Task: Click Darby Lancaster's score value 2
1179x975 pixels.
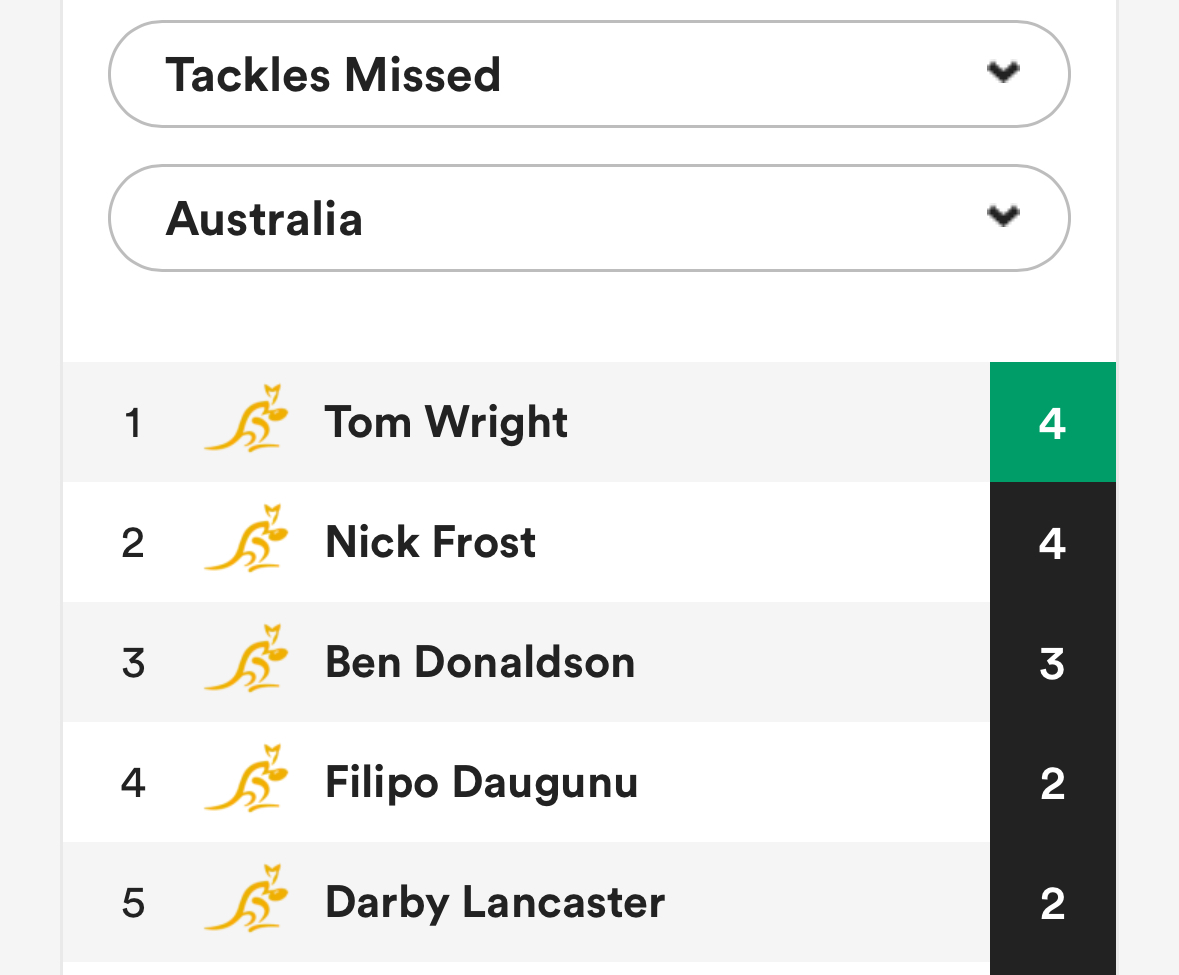Action: pos(1053,904)
